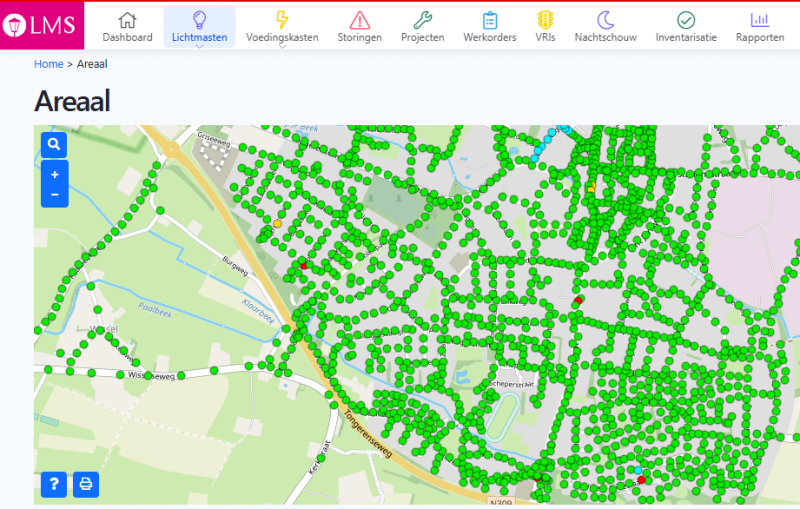Viewport: 800px width, 509px height.
Task: Switch to the Voedingskasten menu item
Action: click(282, 37)
